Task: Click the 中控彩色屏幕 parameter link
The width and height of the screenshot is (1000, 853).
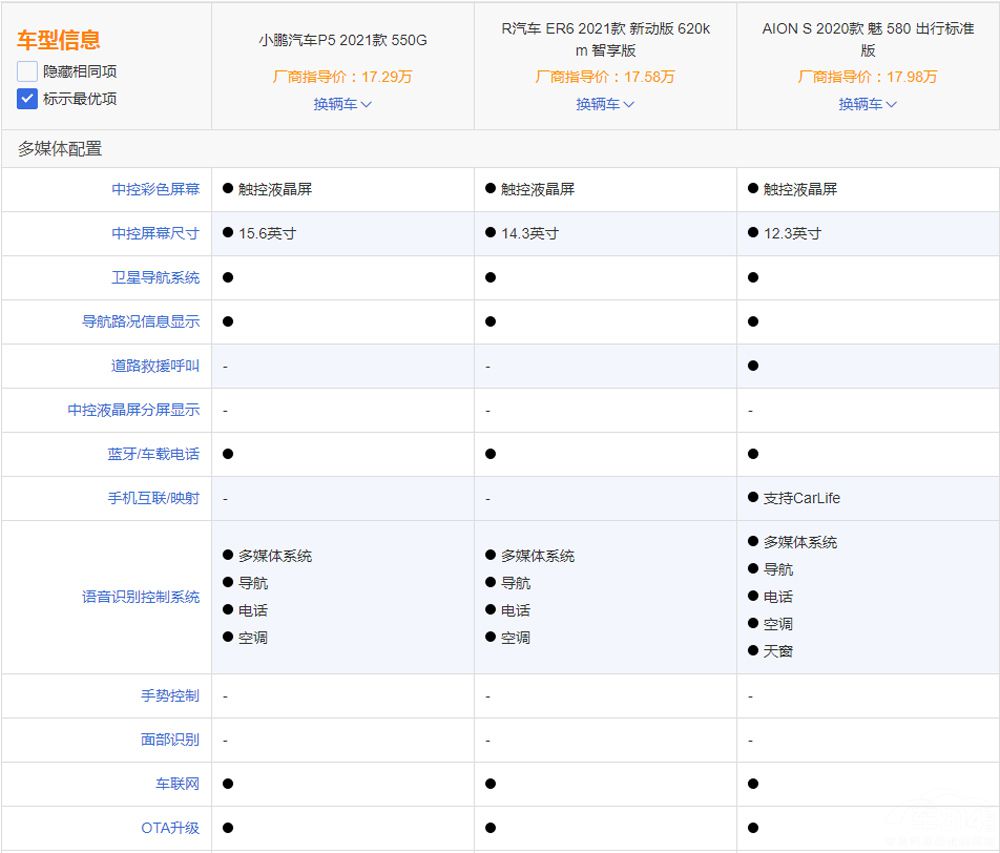Action: click(155, 189)
